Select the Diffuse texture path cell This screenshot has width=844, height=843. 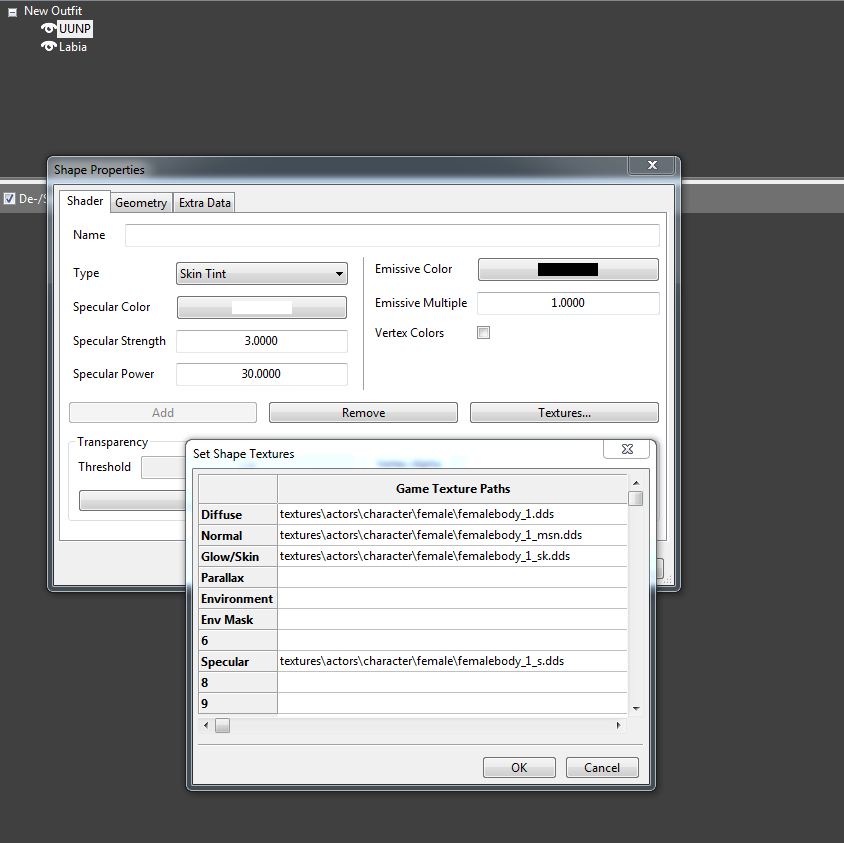point(453,514)
